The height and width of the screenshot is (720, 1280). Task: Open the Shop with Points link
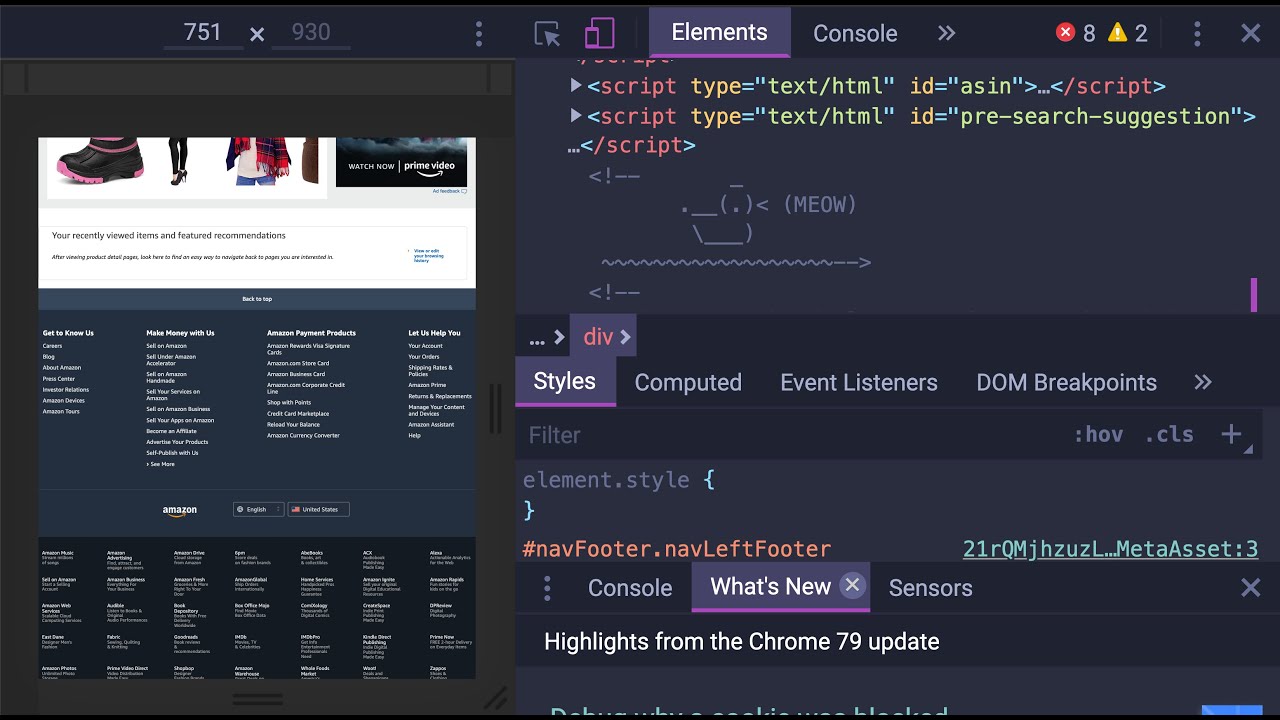point(289,402)
